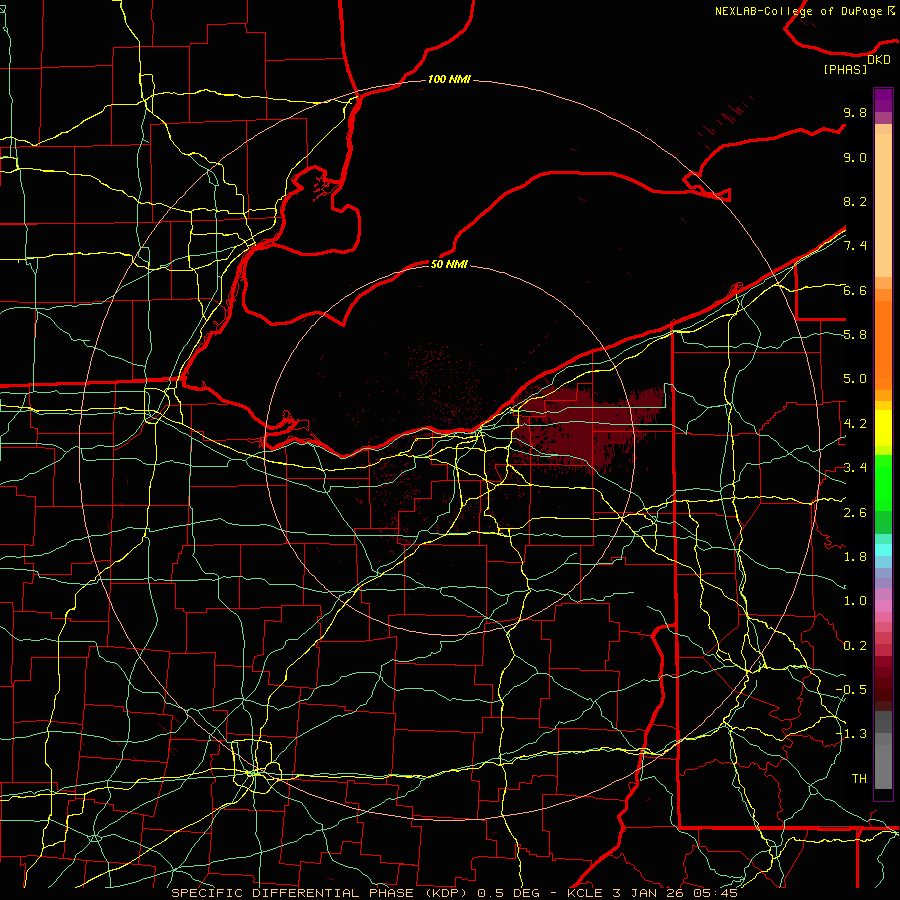The image size is (900, 900).
Task: Click the 7.4 value on the color scale
Action: (x=855, y=246)
